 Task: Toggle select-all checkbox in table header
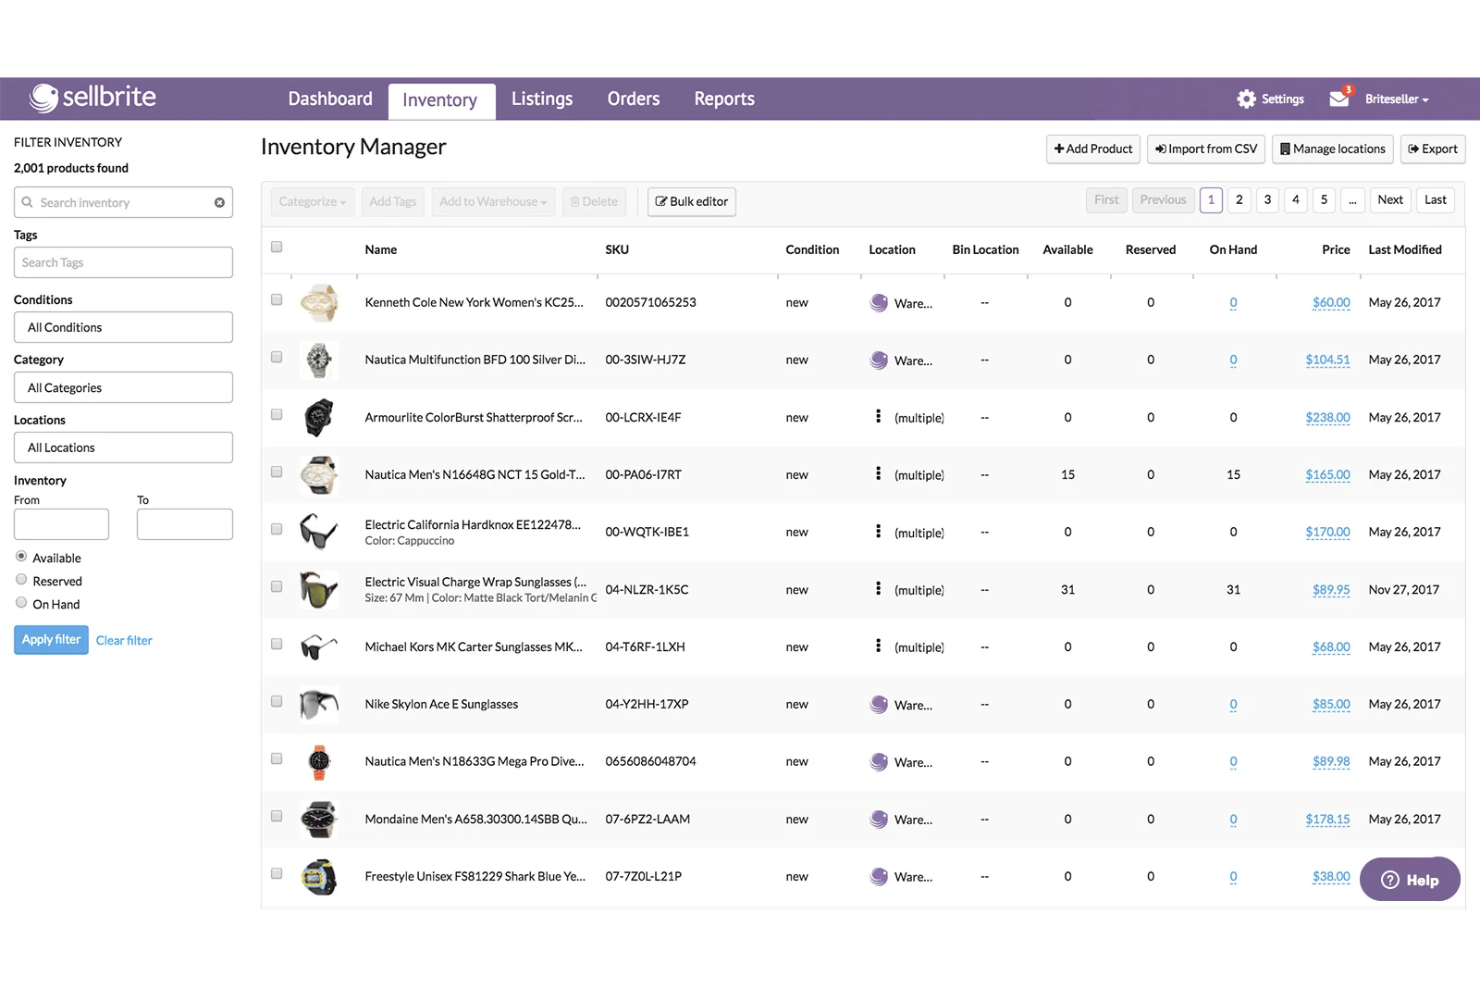pos(277,247)
